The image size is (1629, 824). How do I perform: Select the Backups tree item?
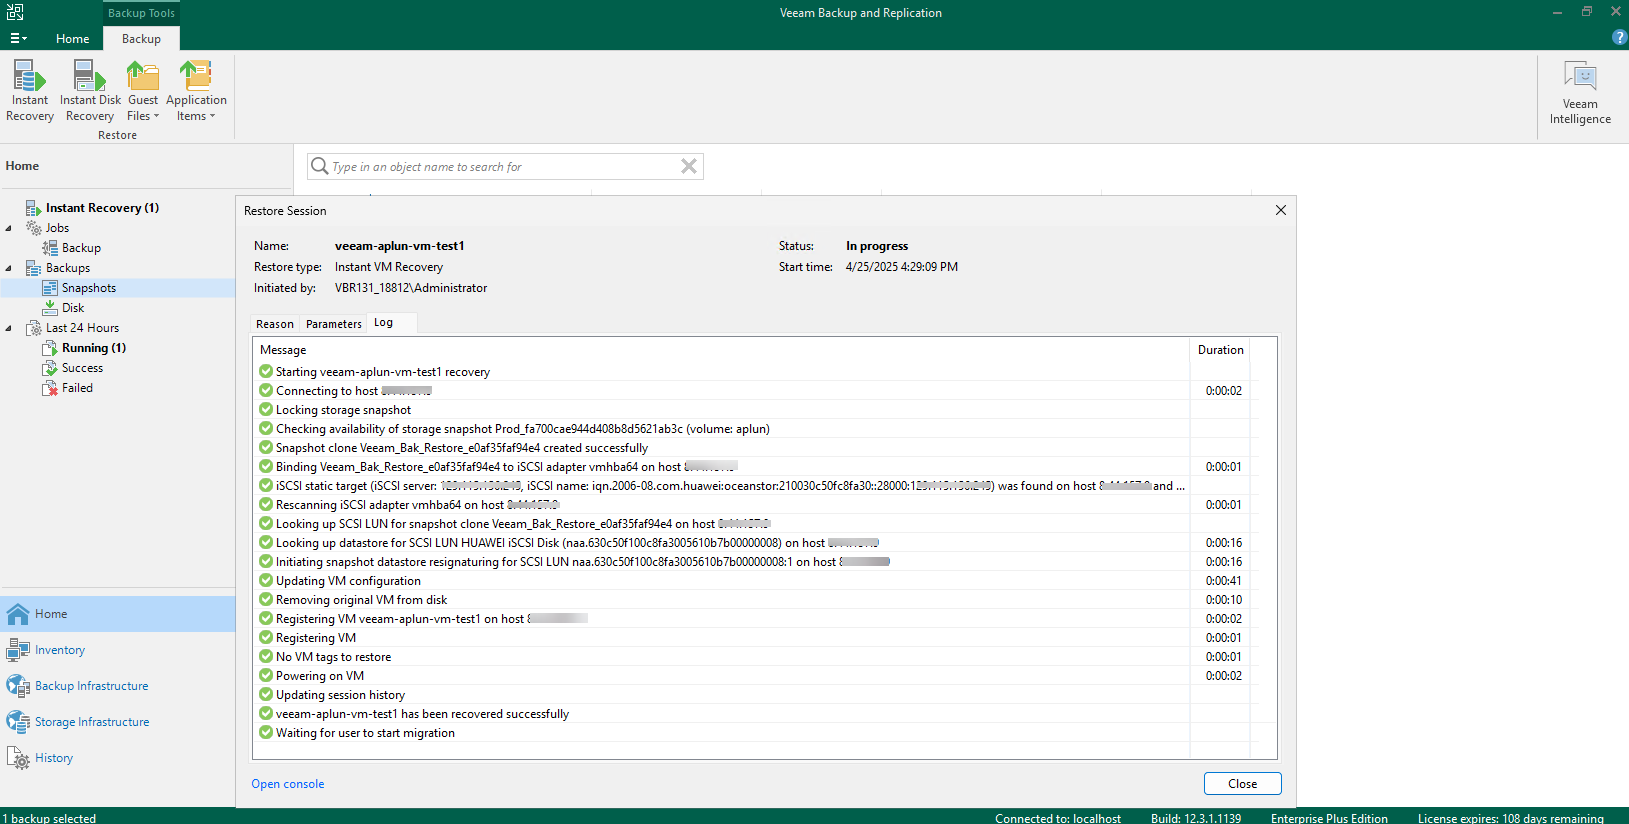[x=67, y=268]
